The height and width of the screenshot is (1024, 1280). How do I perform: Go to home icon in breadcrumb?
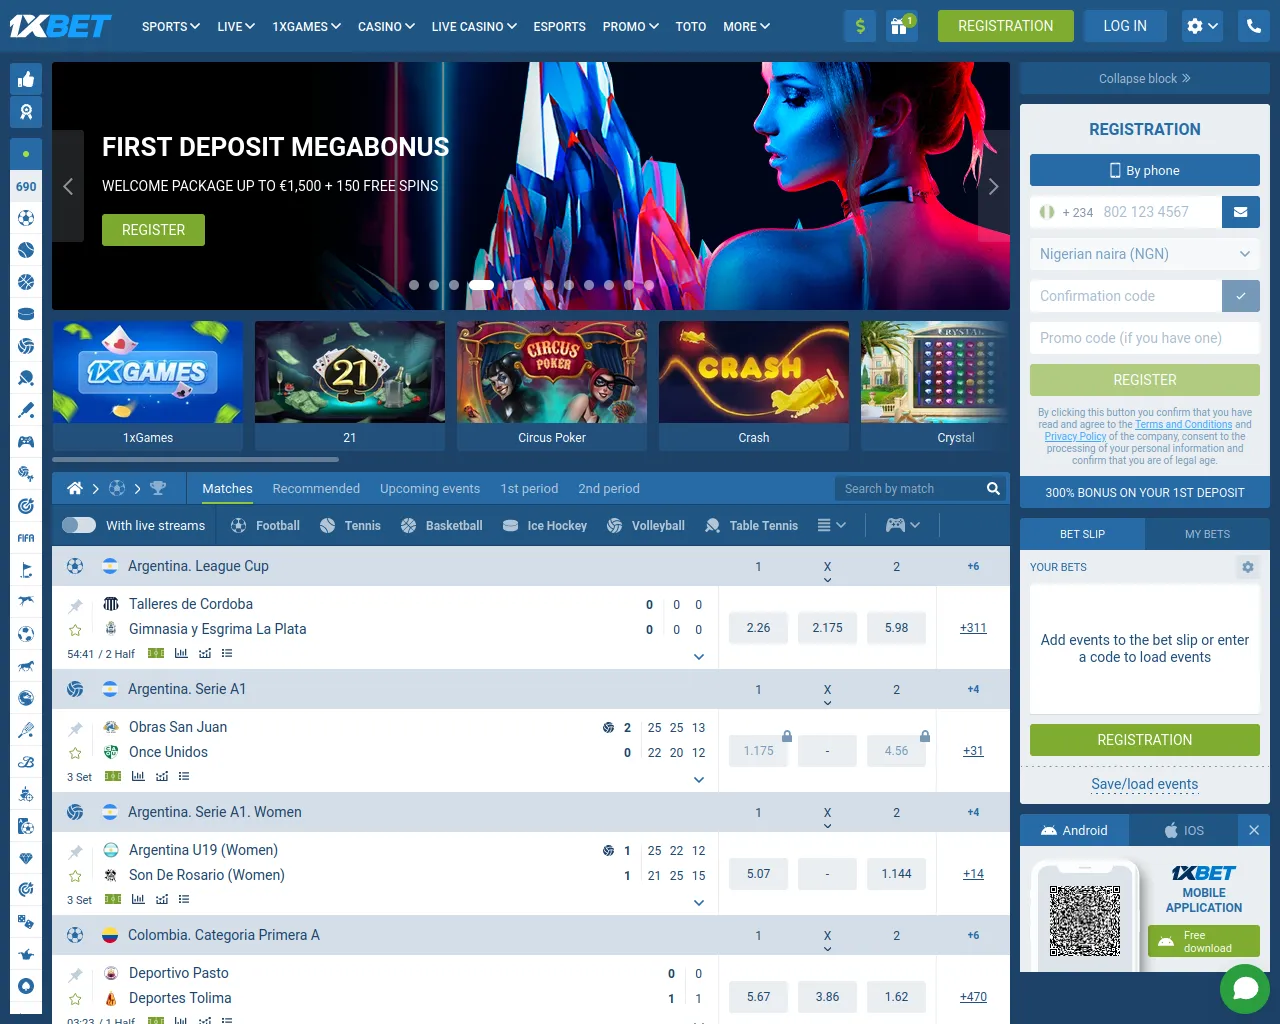[74, 489]
